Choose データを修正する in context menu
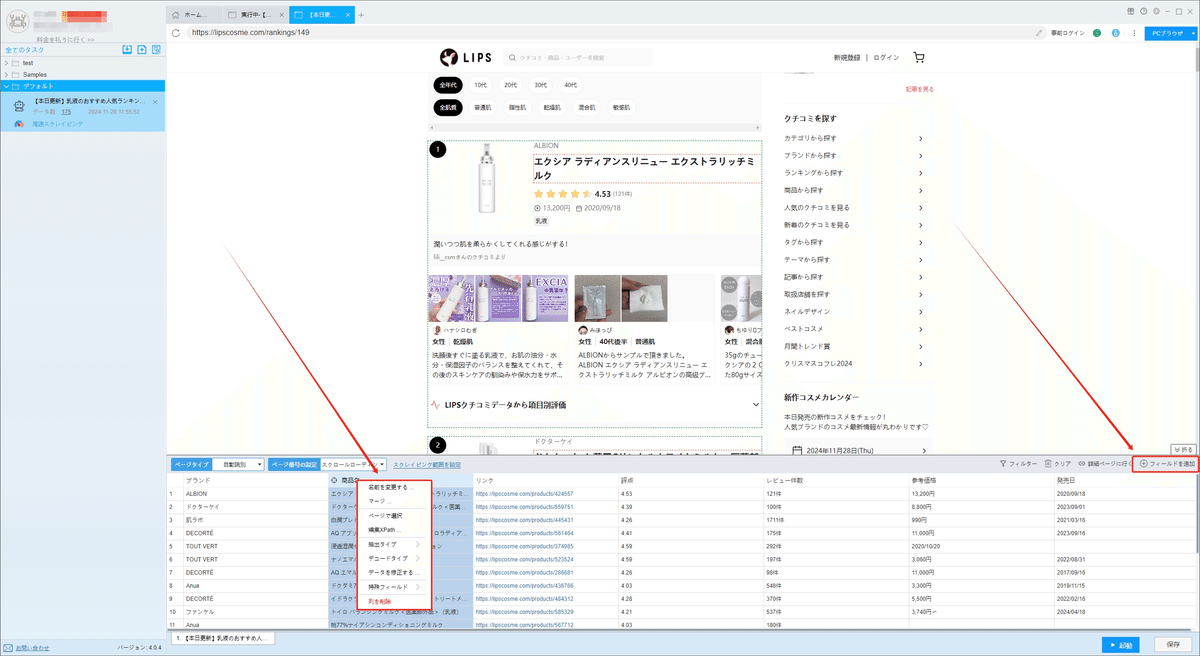This screenshot has height=656, width=1200. pos(394,573)
